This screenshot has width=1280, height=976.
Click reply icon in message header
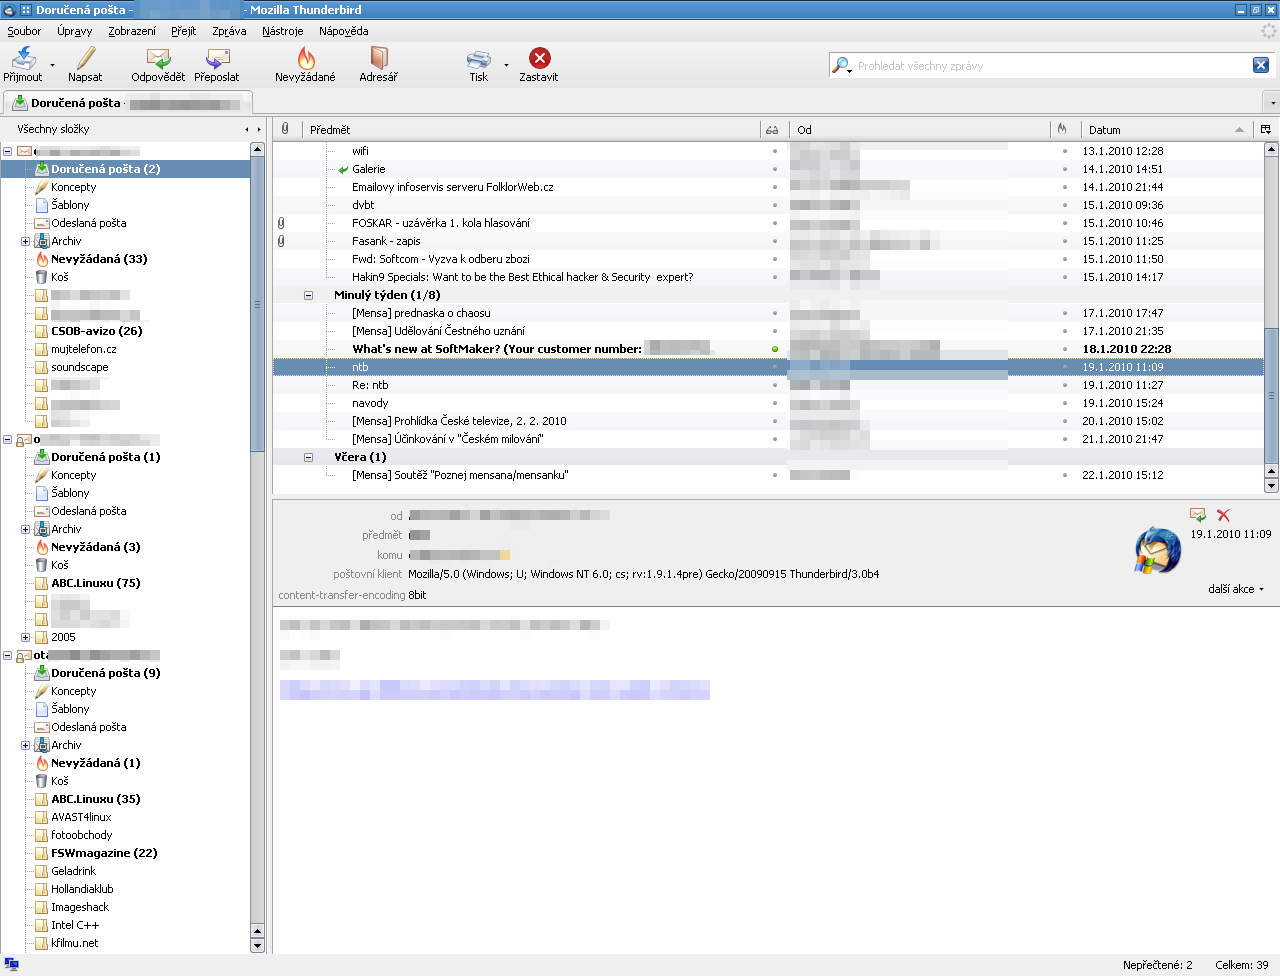coord(1198,515)
